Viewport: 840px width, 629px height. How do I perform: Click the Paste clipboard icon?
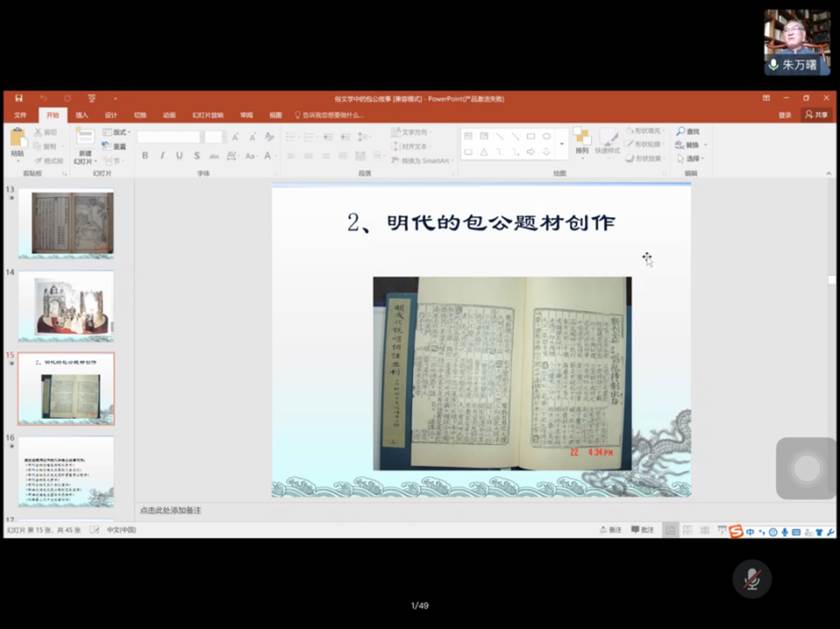click(x=18, y=139)
